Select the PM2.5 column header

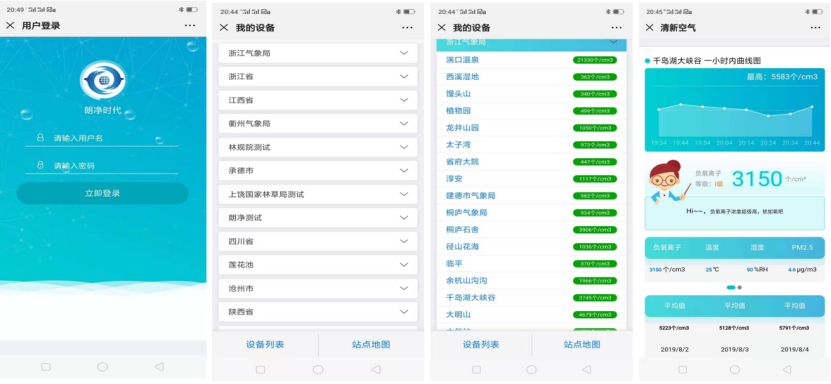802,247
